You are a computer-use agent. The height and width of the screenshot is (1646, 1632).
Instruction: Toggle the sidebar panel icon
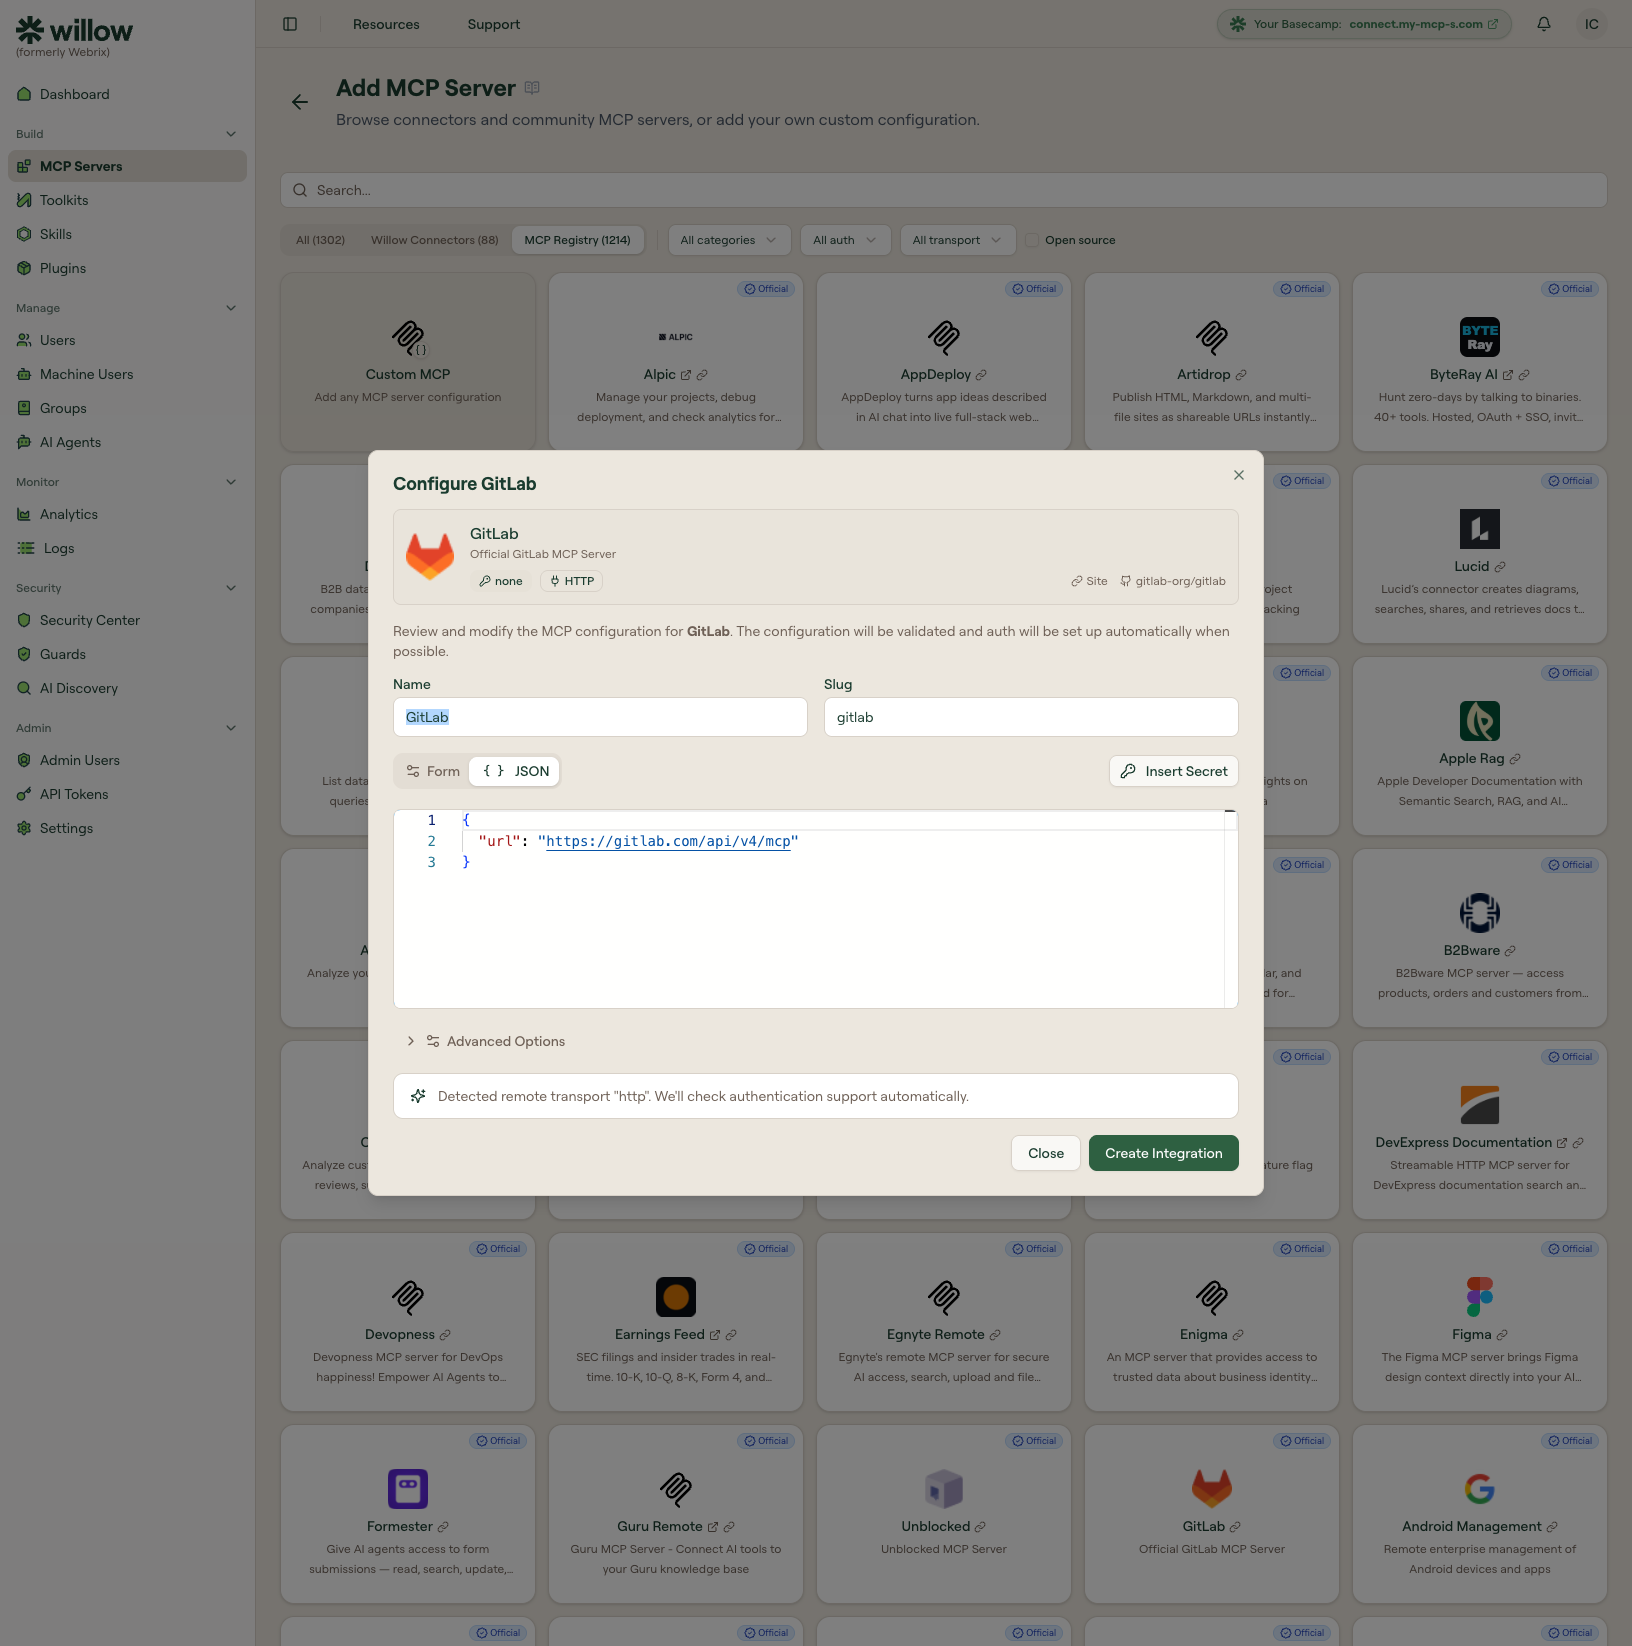(290, 24)
